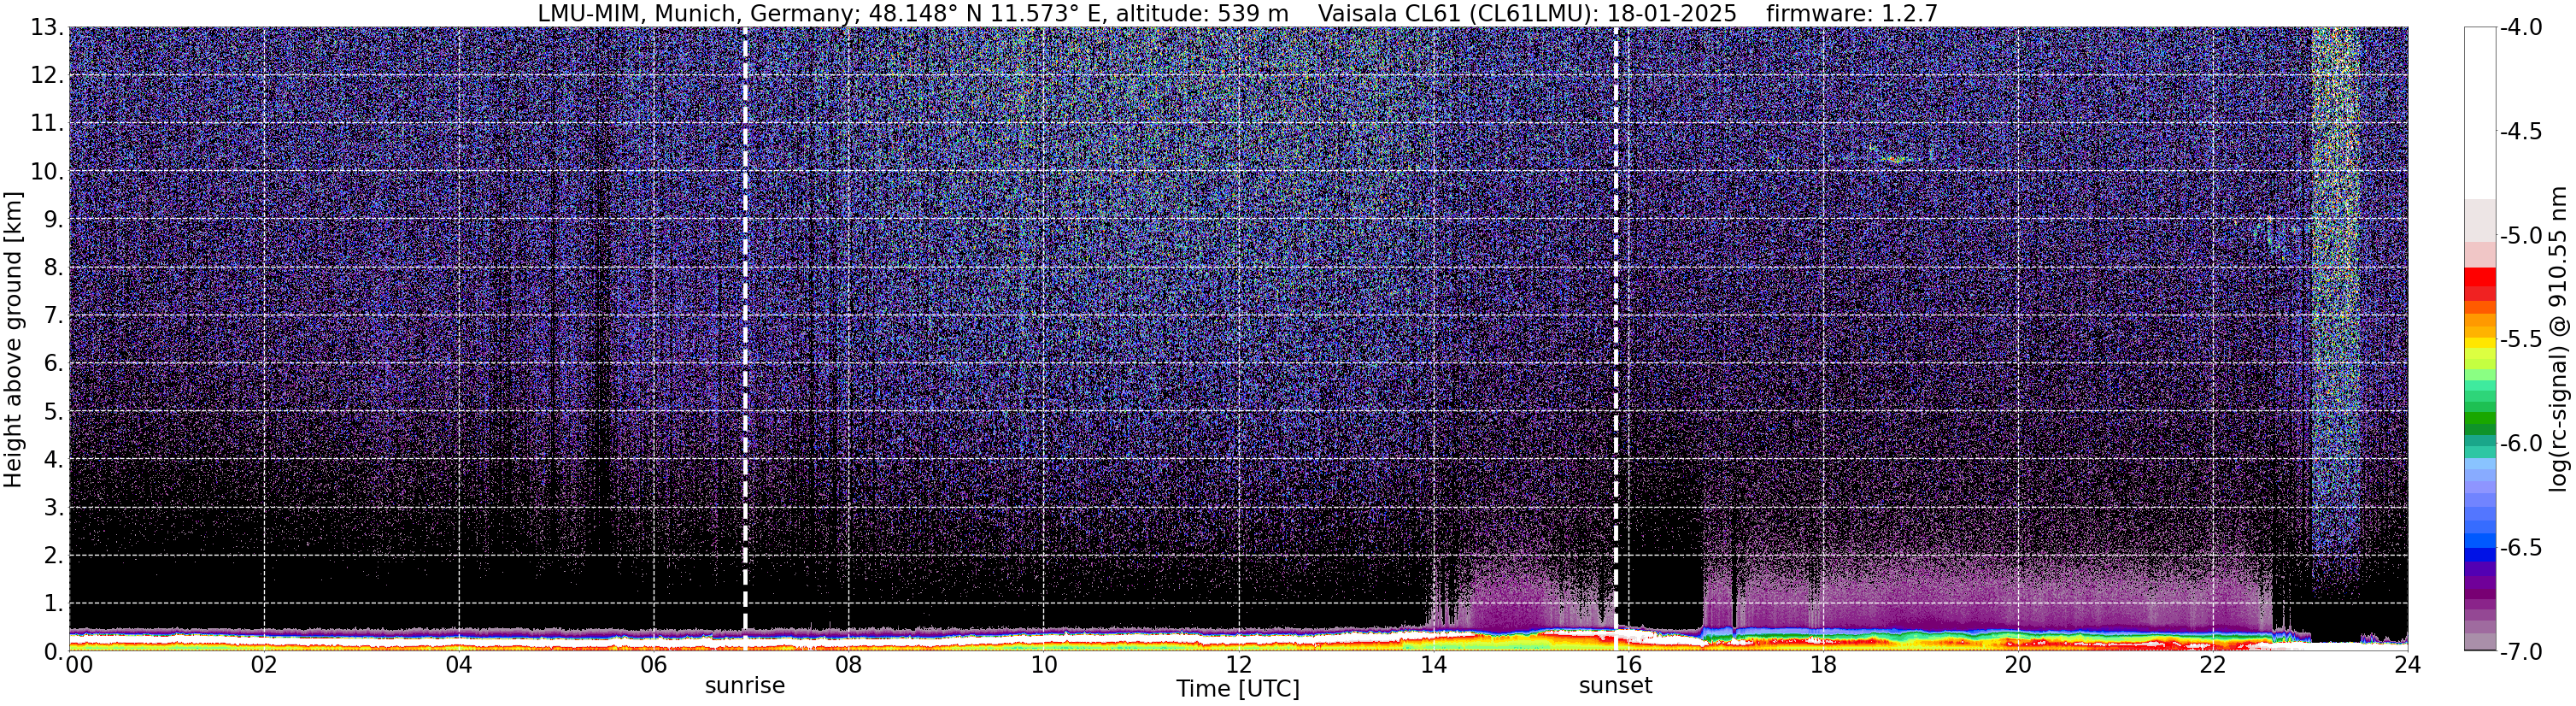Click the '9.' tick on the height axis
Viewport: 2576px width, 706px height.
click(53, 220)
